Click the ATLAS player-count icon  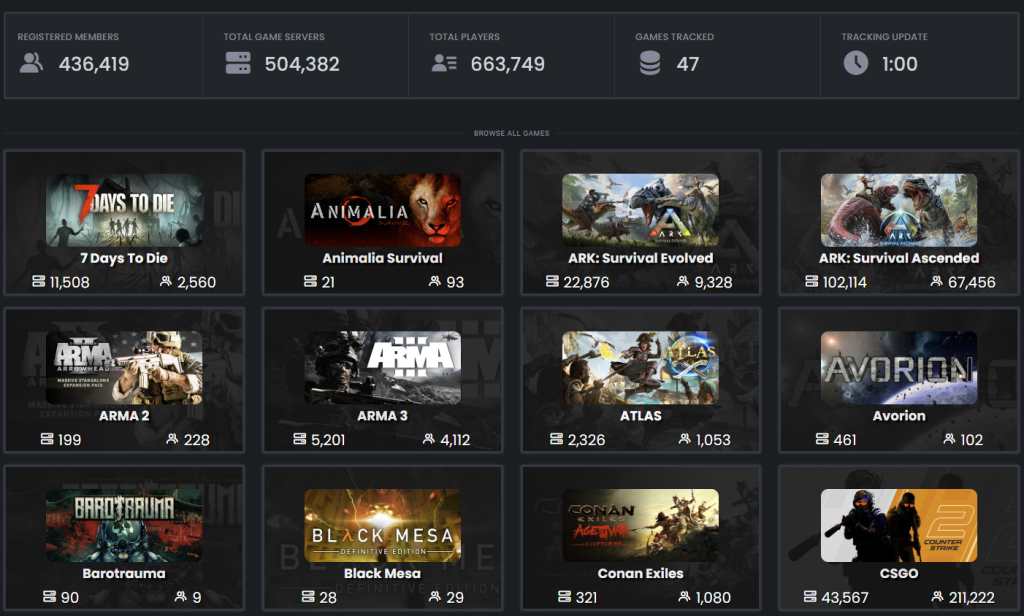685,438
